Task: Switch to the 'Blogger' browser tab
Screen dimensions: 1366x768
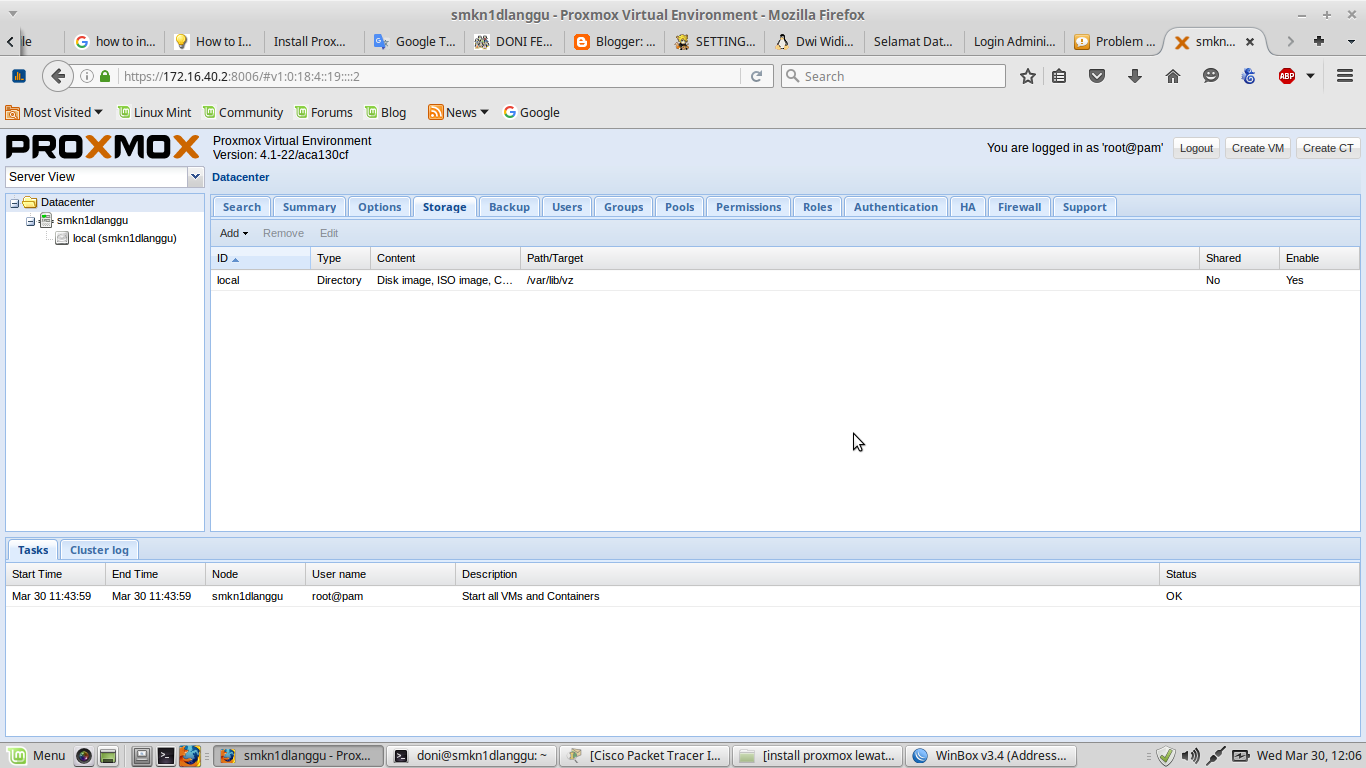Action: 615,41
